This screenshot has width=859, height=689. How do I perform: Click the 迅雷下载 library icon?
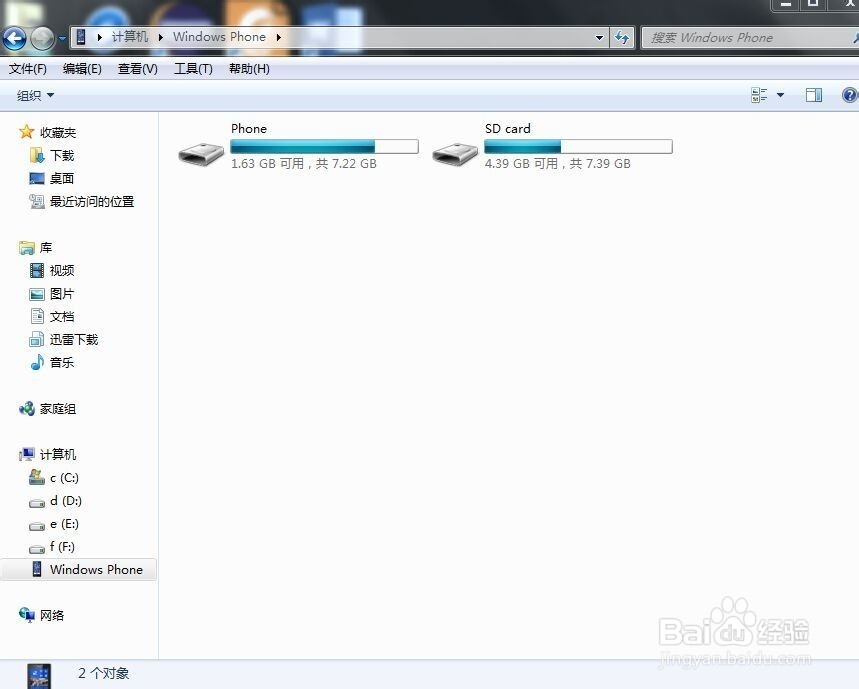coord(37,340)
